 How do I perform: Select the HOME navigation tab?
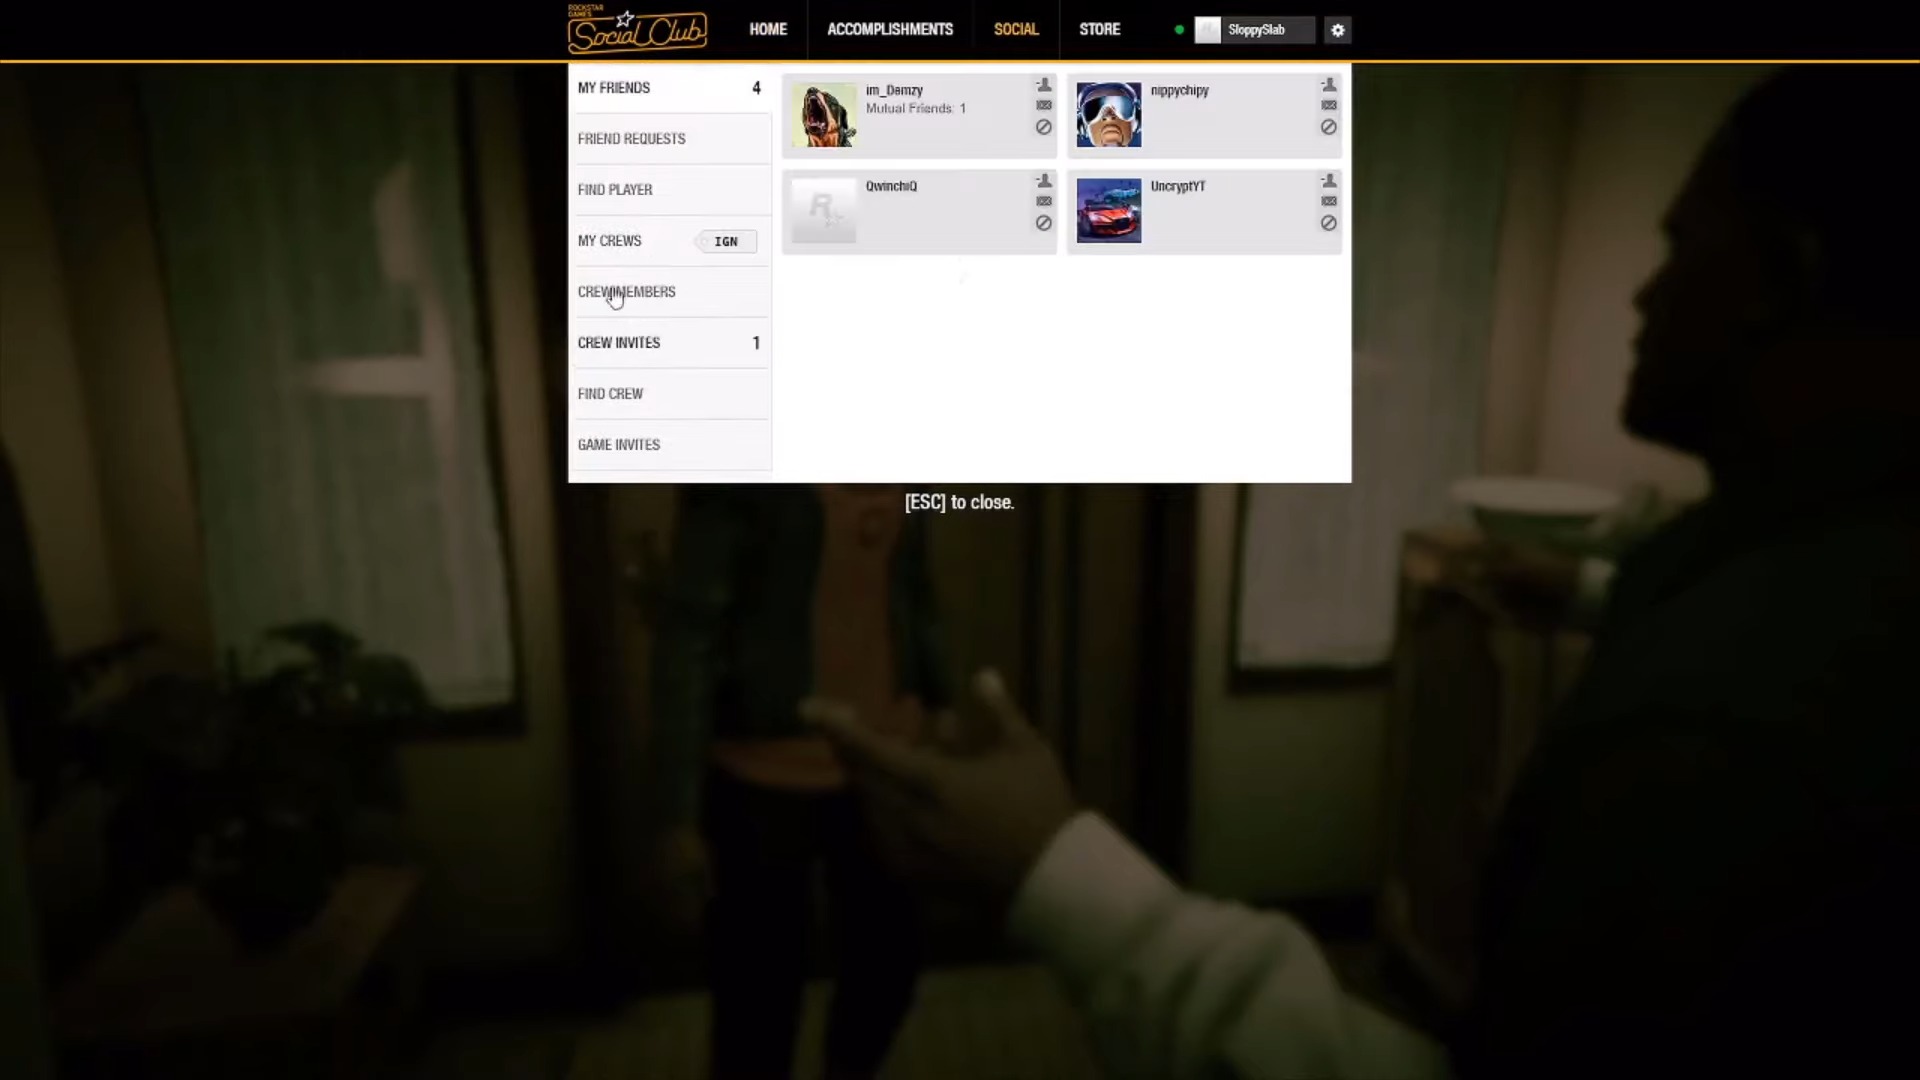(767, 29)
